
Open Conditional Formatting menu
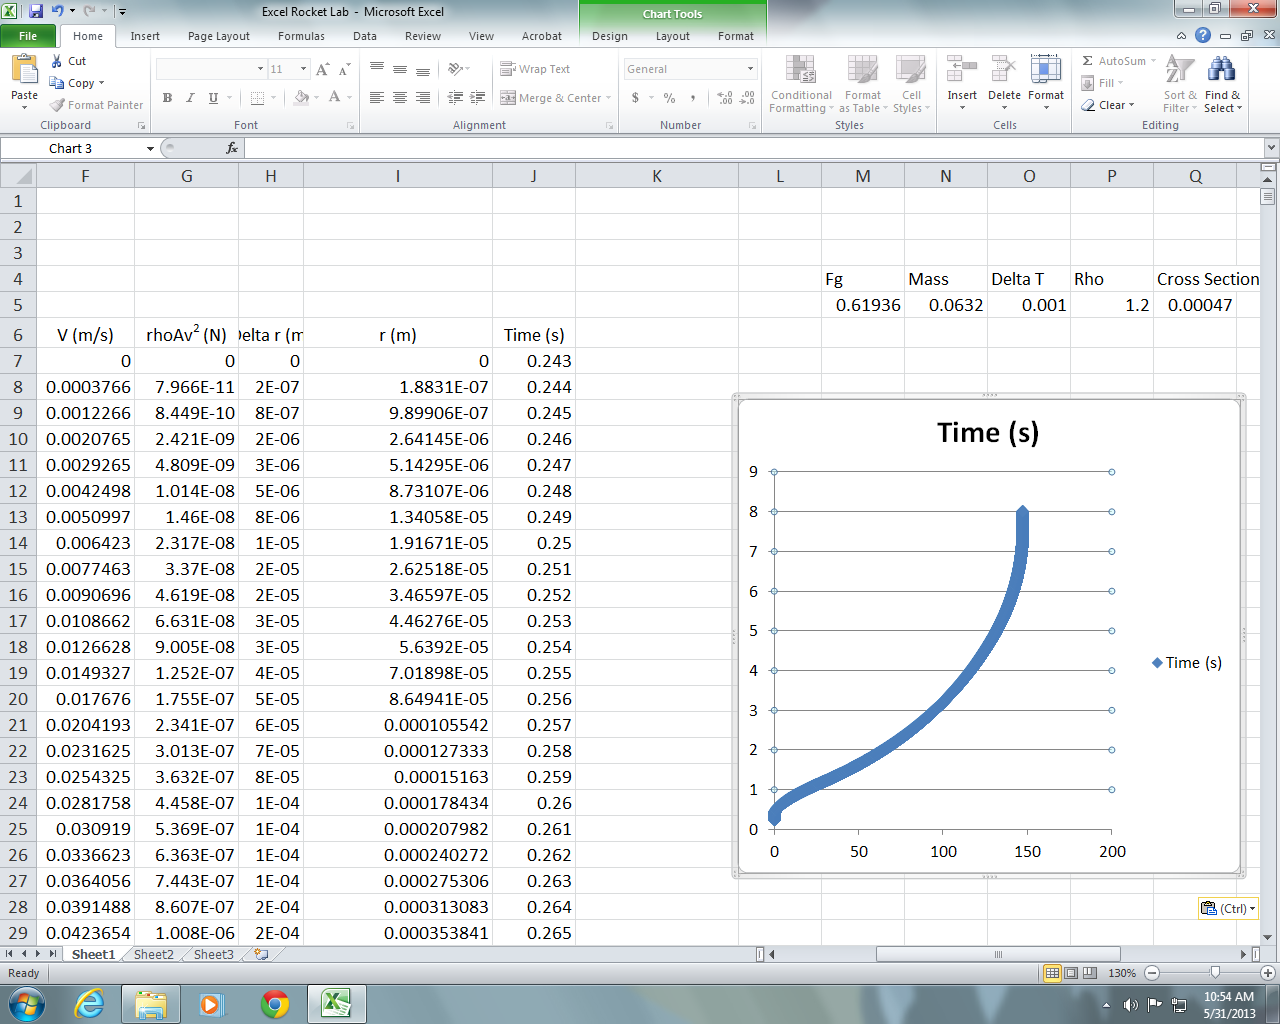[800, 85]
